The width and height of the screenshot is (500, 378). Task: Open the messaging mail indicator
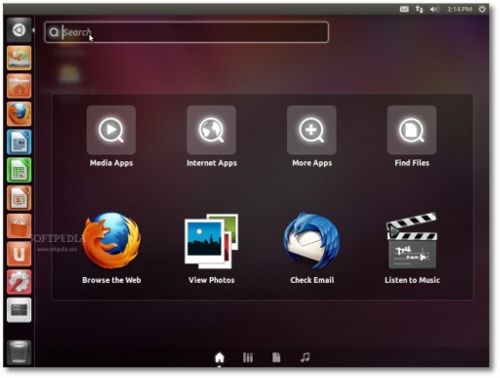(x=404, y=10)
